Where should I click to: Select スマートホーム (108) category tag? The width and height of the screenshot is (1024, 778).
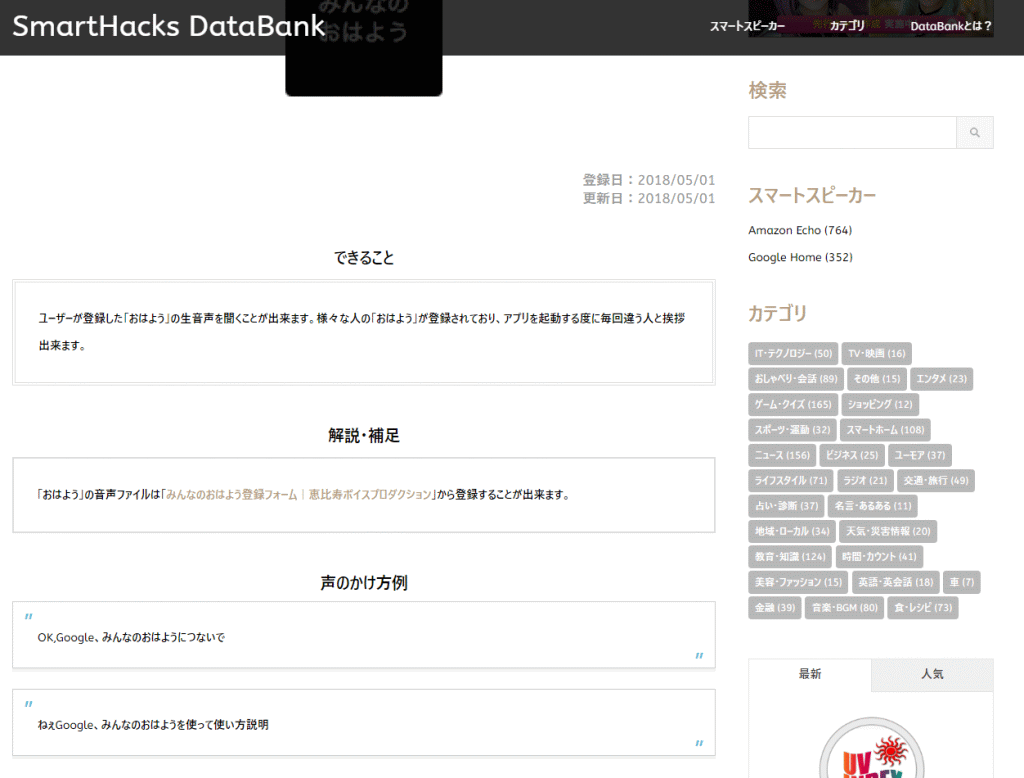coord(885,430)
